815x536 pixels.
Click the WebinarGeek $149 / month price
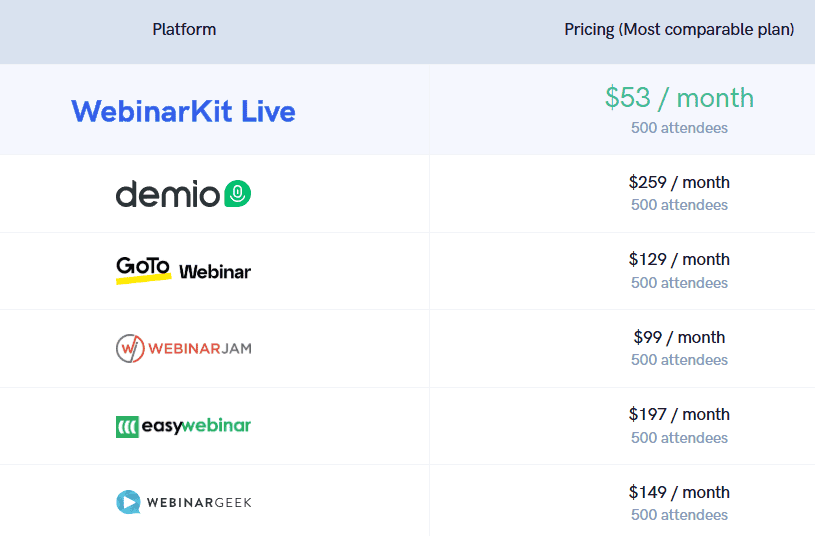[x=679, y=492]
